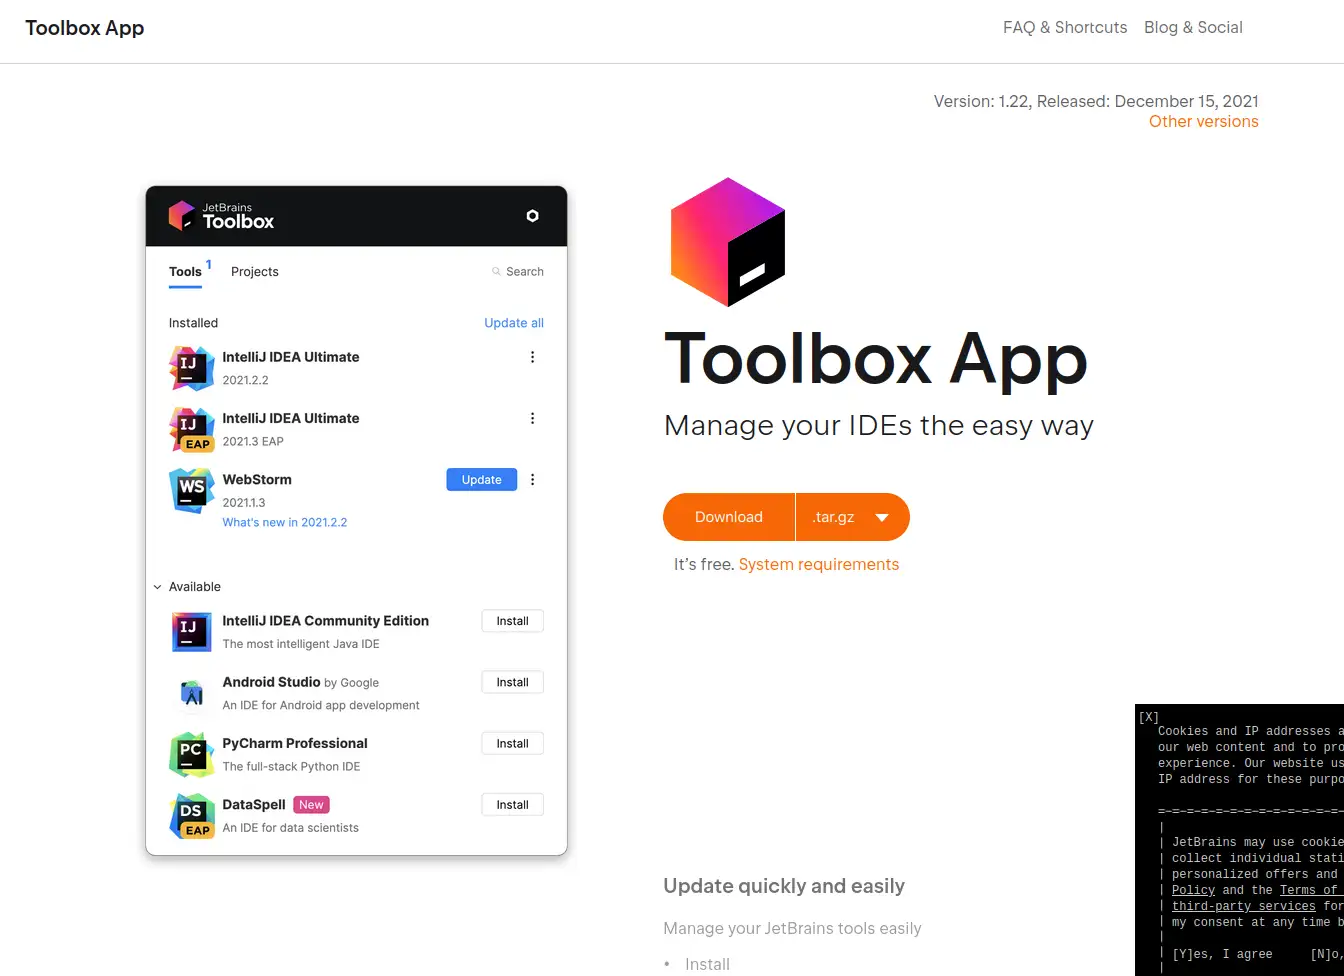1344x976 pixels.
Task: Click version 1.22 release date text
Action: point(1096,101)
